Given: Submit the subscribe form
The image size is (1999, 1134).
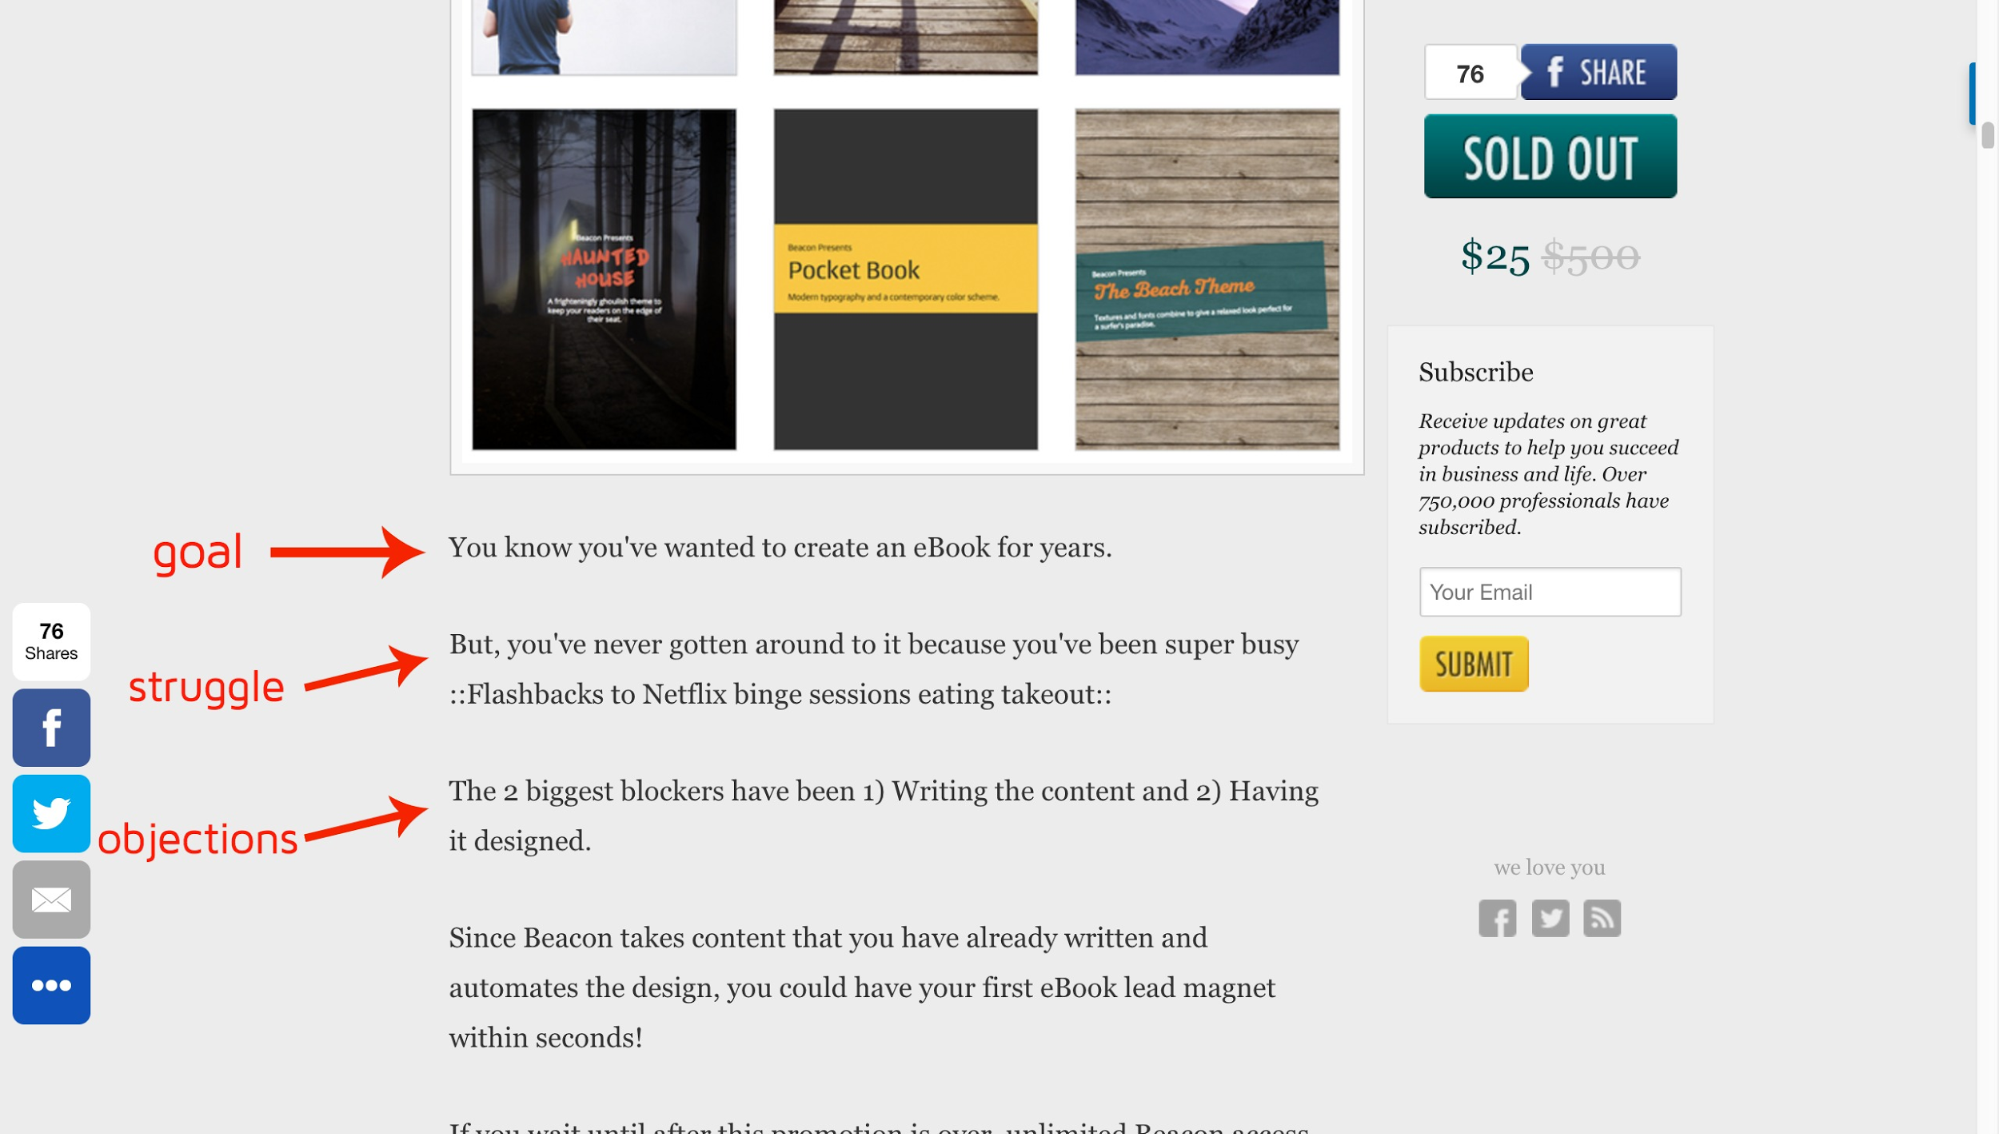Looking at the screenshot, I should [1474, 664].
